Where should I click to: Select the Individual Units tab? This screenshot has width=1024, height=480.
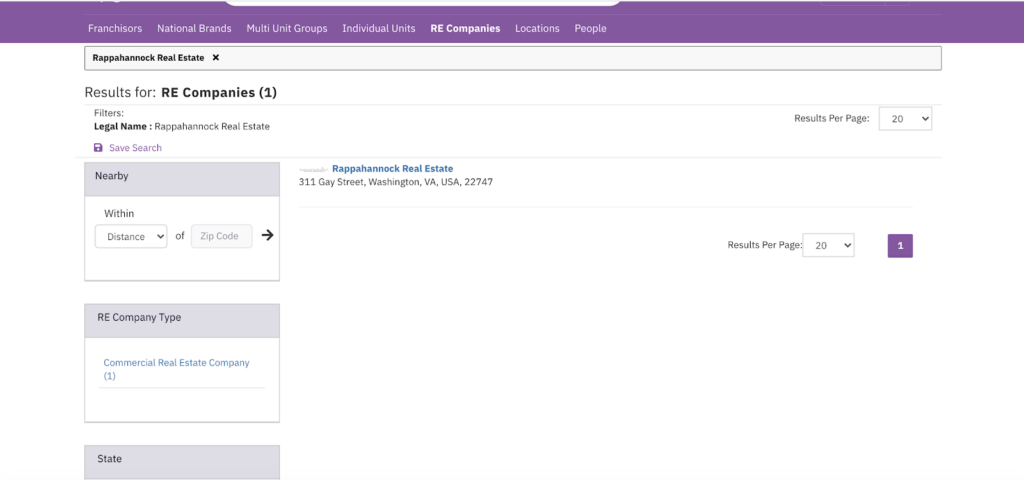coord(379,29)
